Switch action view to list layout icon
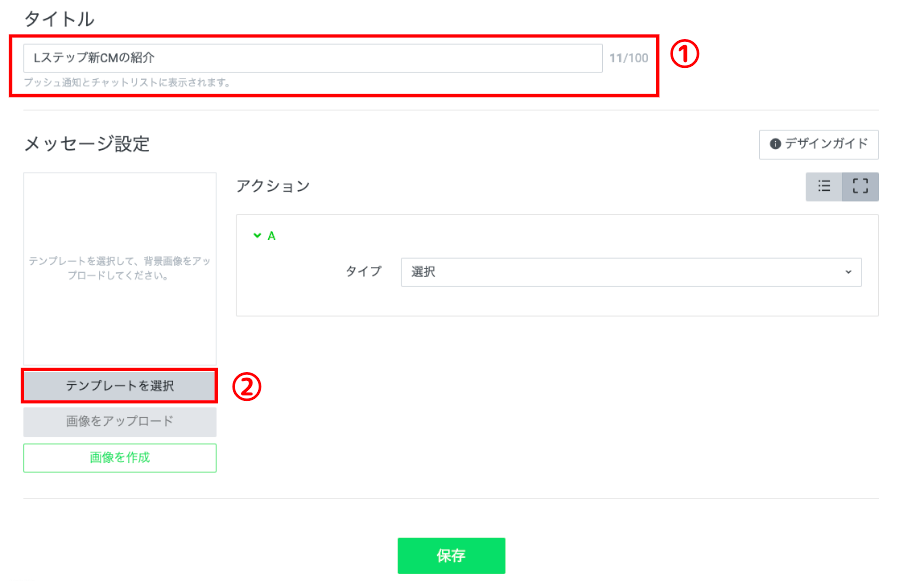The image size is (903, 581). pyautogui.click(x=824, y=186)
